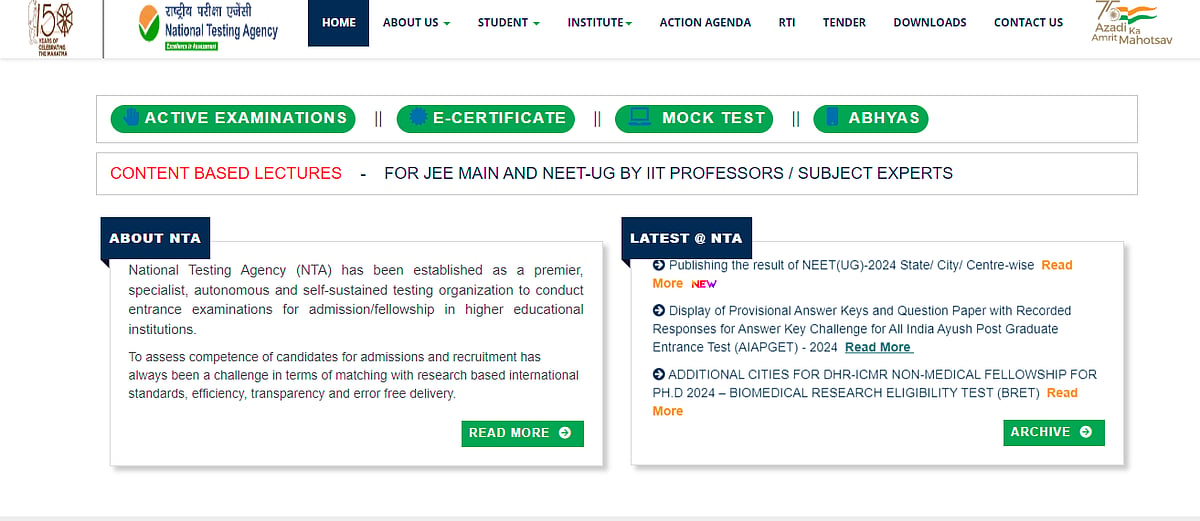Open the Content Based Lectures link
This screenshot has height=521, width=1200.
point(226,173)
